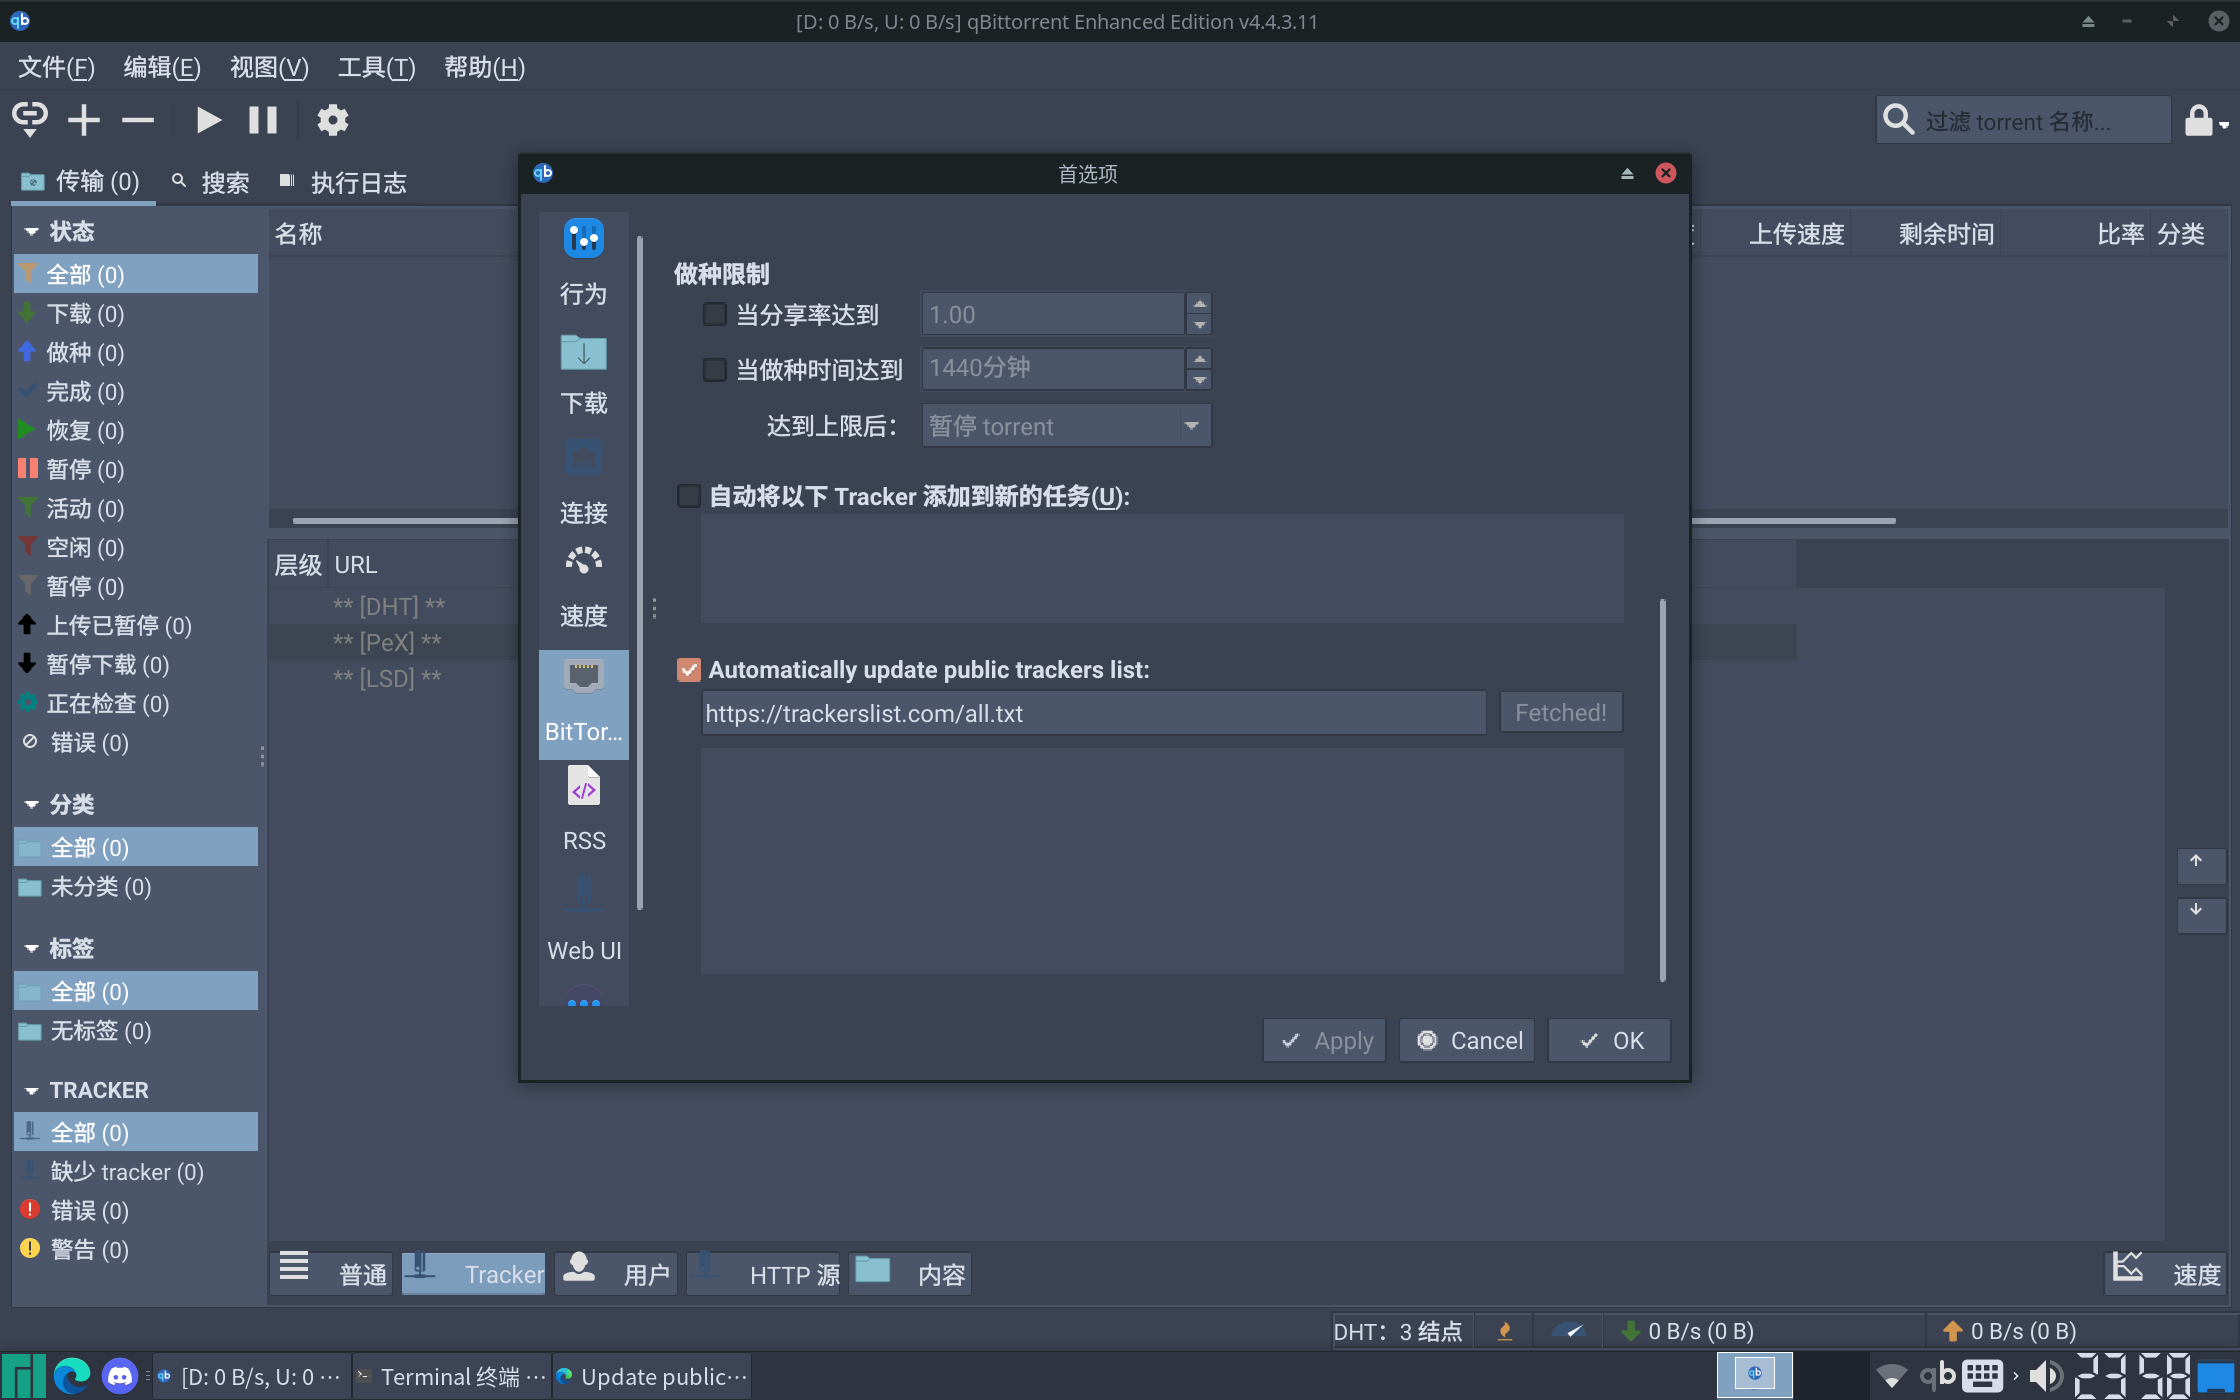
Task: Open settings via the gear toolbar icon
Action: coord(333,119)
